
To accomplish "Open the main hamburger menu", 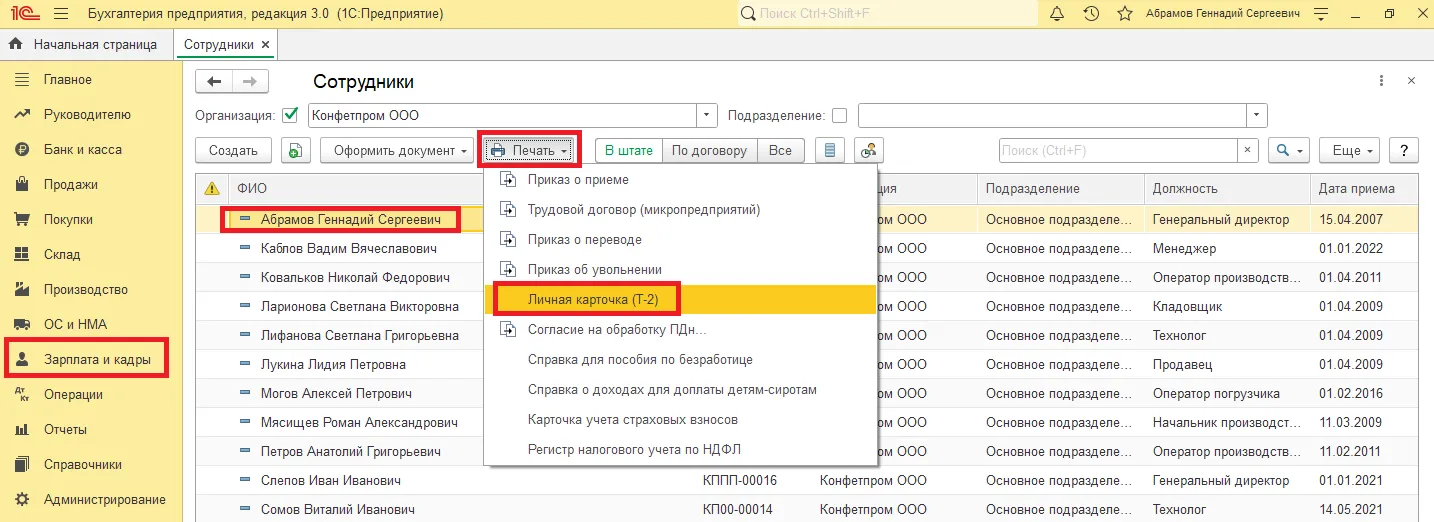I will click(x=61, y=14).
